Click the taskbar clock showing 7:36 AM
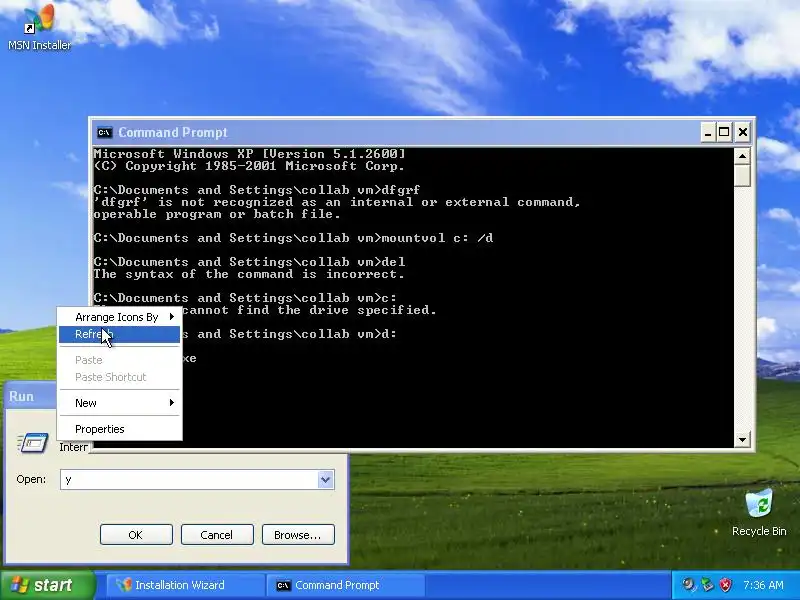800x600 pixels. coord(763,585)
